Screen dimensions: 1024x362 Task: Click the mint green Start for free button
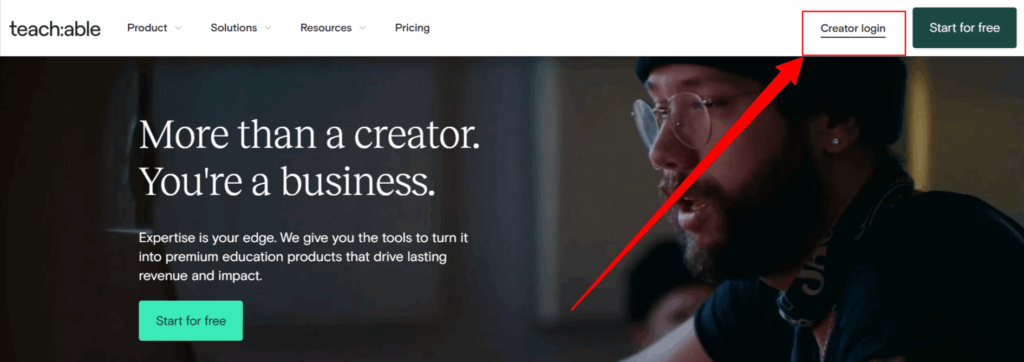click(191, 321)
